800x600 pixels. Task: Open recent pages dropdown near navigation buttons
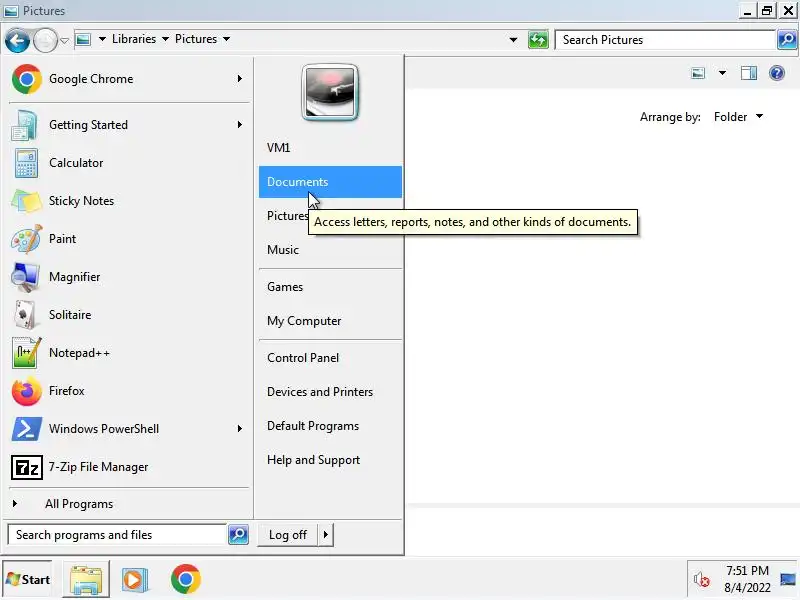[64, 40]
